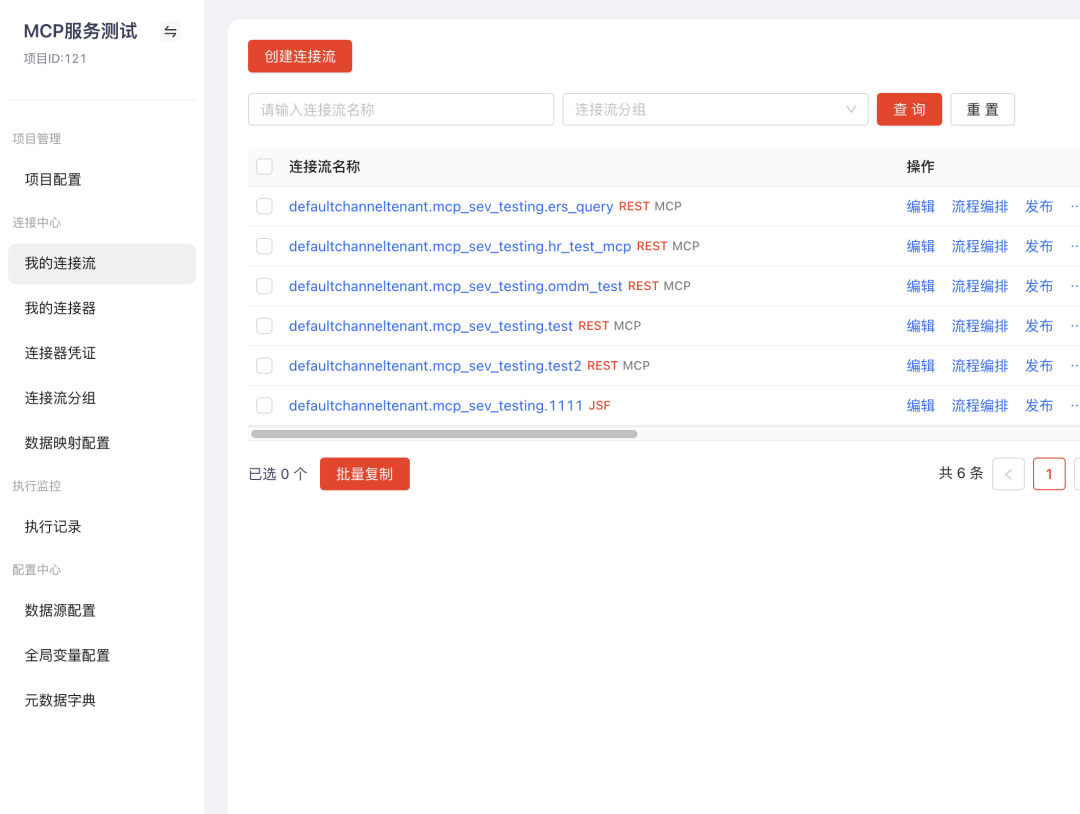Open the omdm_test connection flow link

pyautogui.click(x=455, y=286)
